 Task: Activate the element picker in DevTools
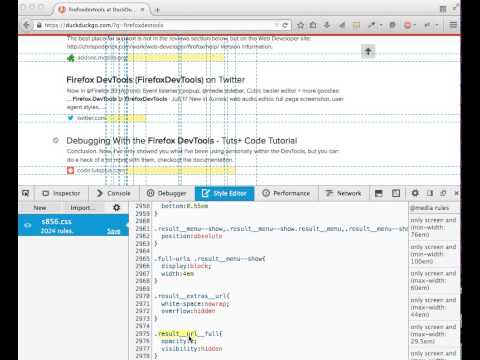click(26, 193)
